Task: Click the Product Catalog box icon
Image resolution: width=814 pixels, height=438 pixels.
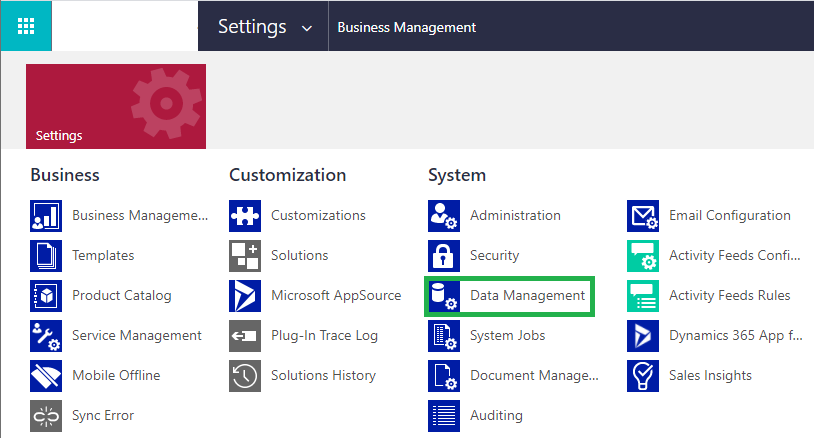Action: [46, 296]
